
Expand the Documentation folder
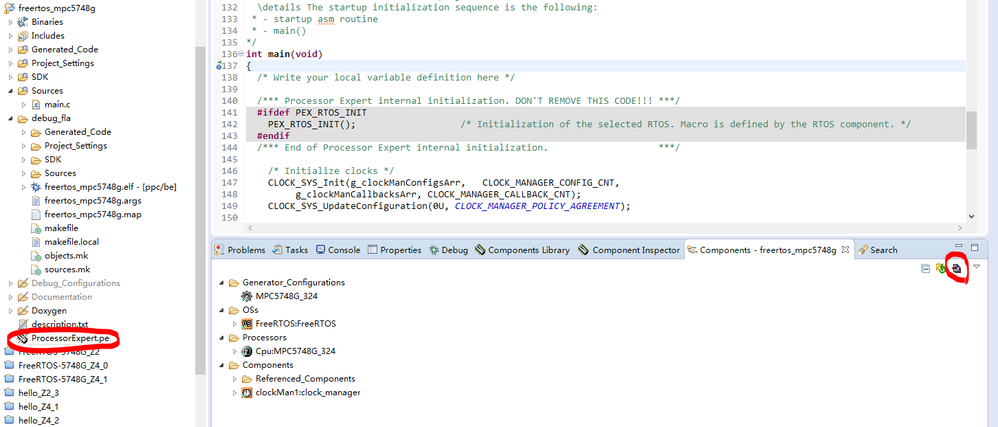click(11, 297)
